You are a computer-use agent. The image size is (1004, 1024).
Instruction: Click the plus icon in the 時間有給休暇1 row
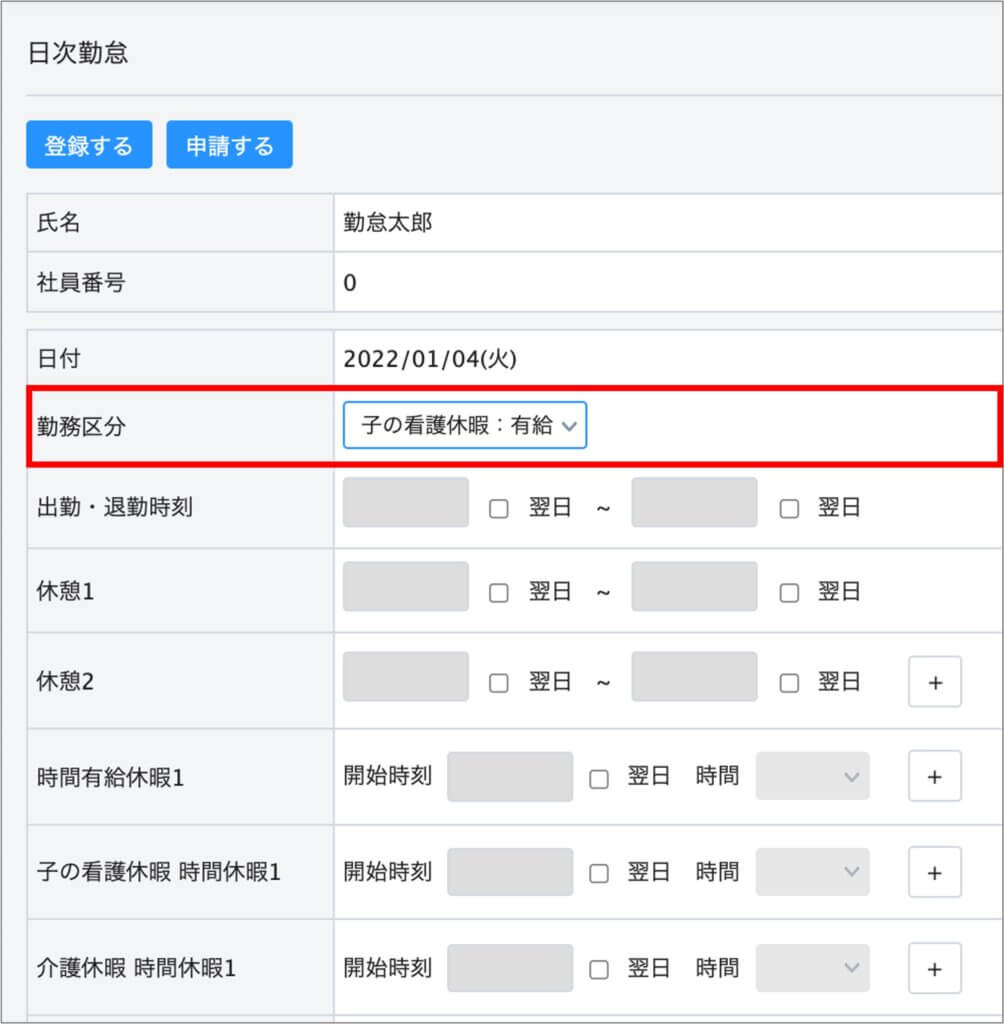point(934,776)
